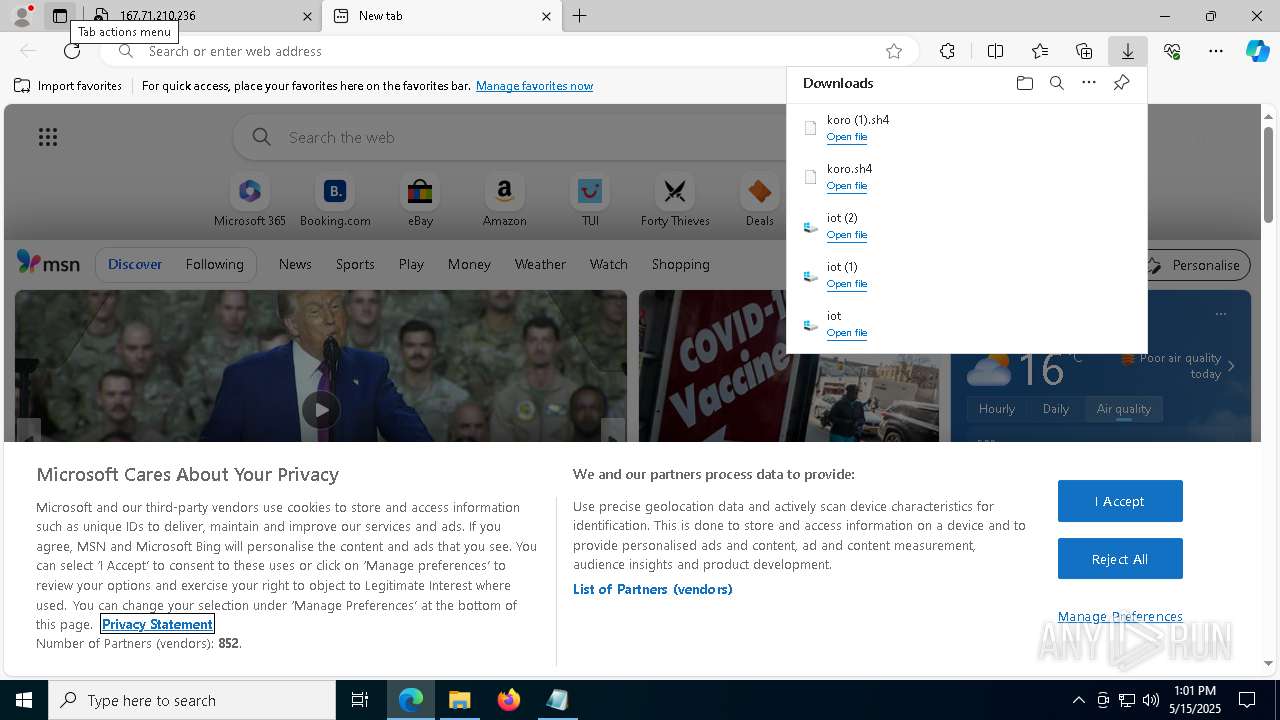
Task: Open the Shopping menu item
Action: pyautogui.click(x=680, y=264)
